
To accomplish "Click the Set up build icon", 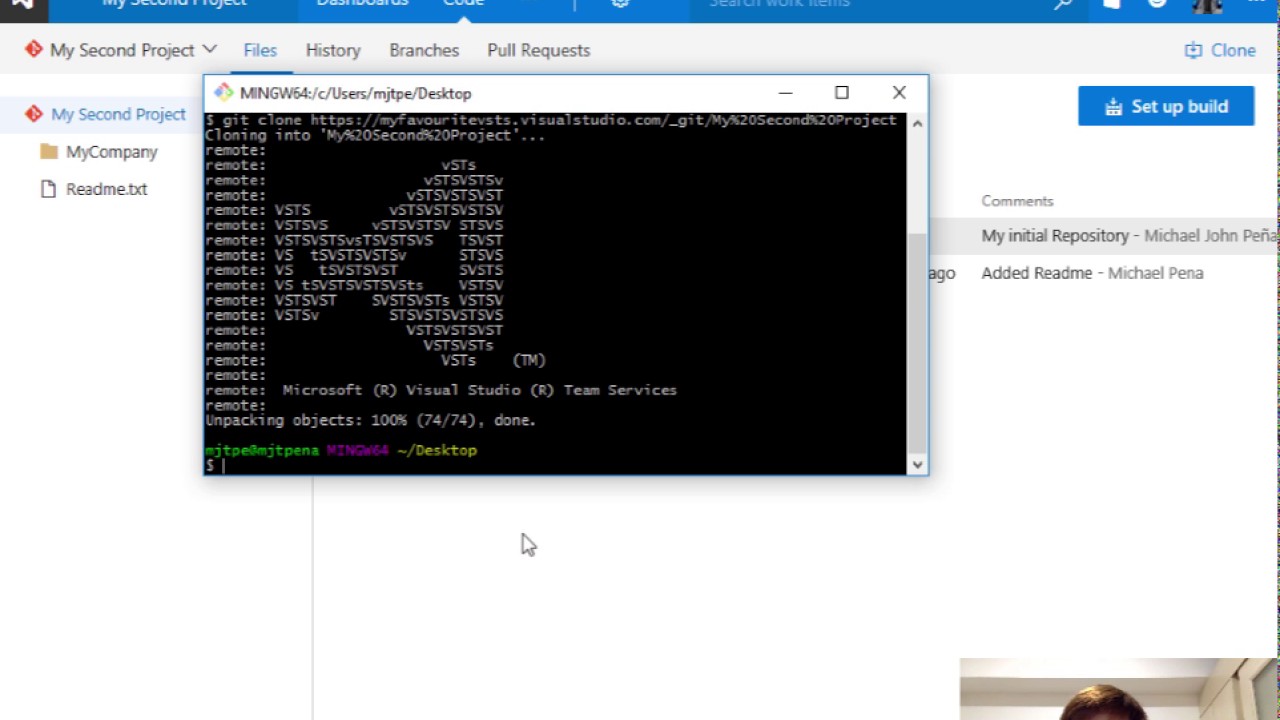I will pos(1113,107).
